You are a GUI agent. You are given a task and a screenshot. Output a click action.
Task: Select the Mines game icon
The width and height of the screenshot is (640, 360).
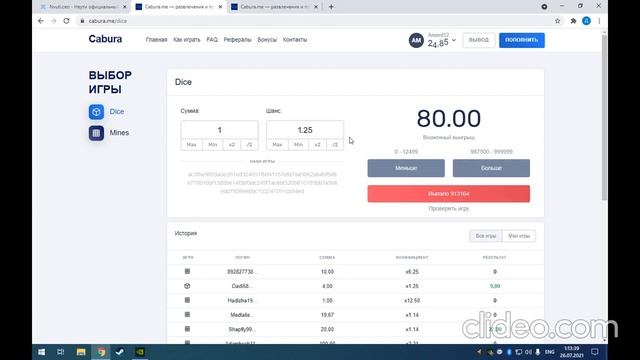pos(96,133)
